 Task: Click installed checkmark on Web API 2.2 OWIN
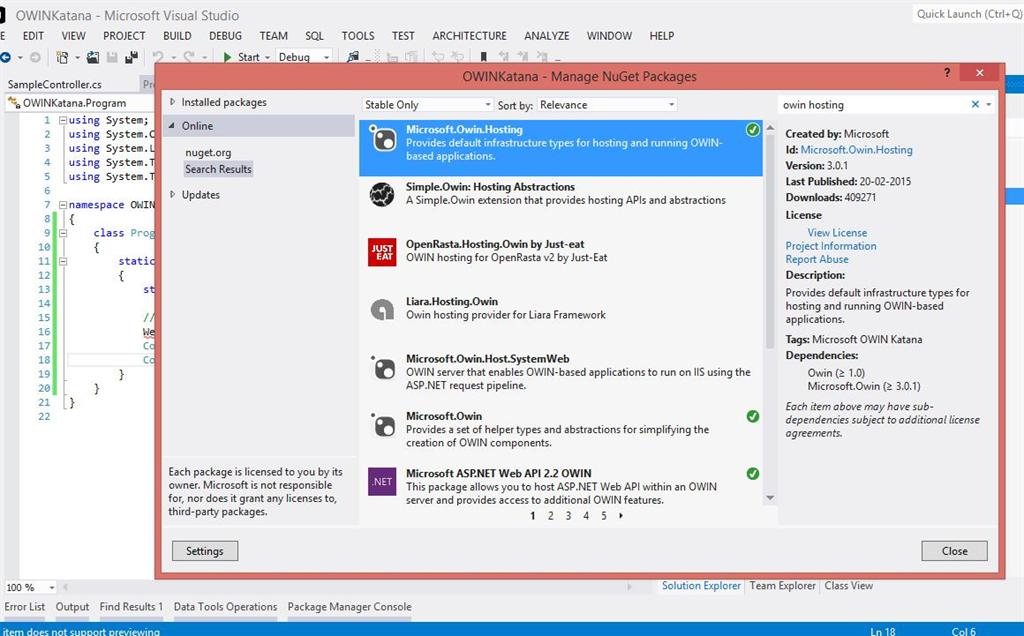pyautogui.click(x=752, y=473)
